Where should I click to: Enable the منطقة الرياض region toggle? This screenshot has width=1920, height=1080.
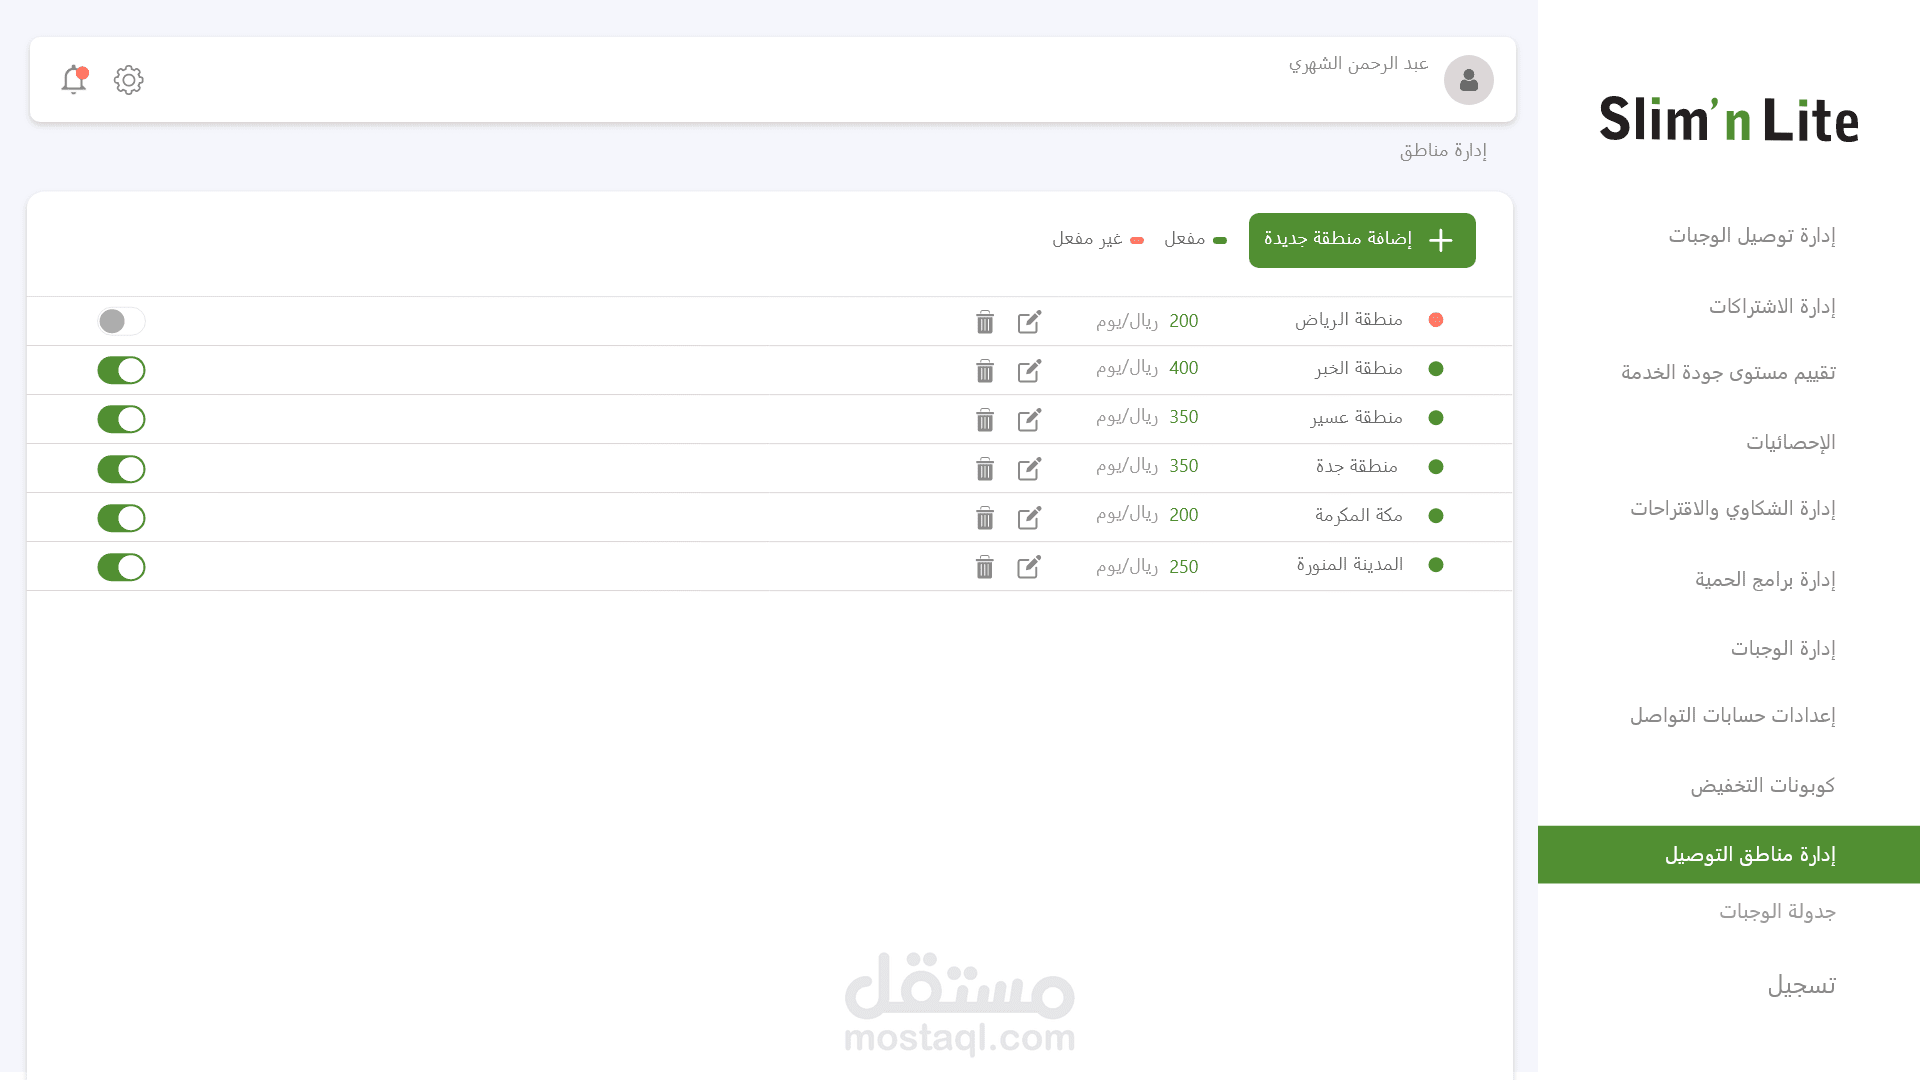click(x=121, y=321)
